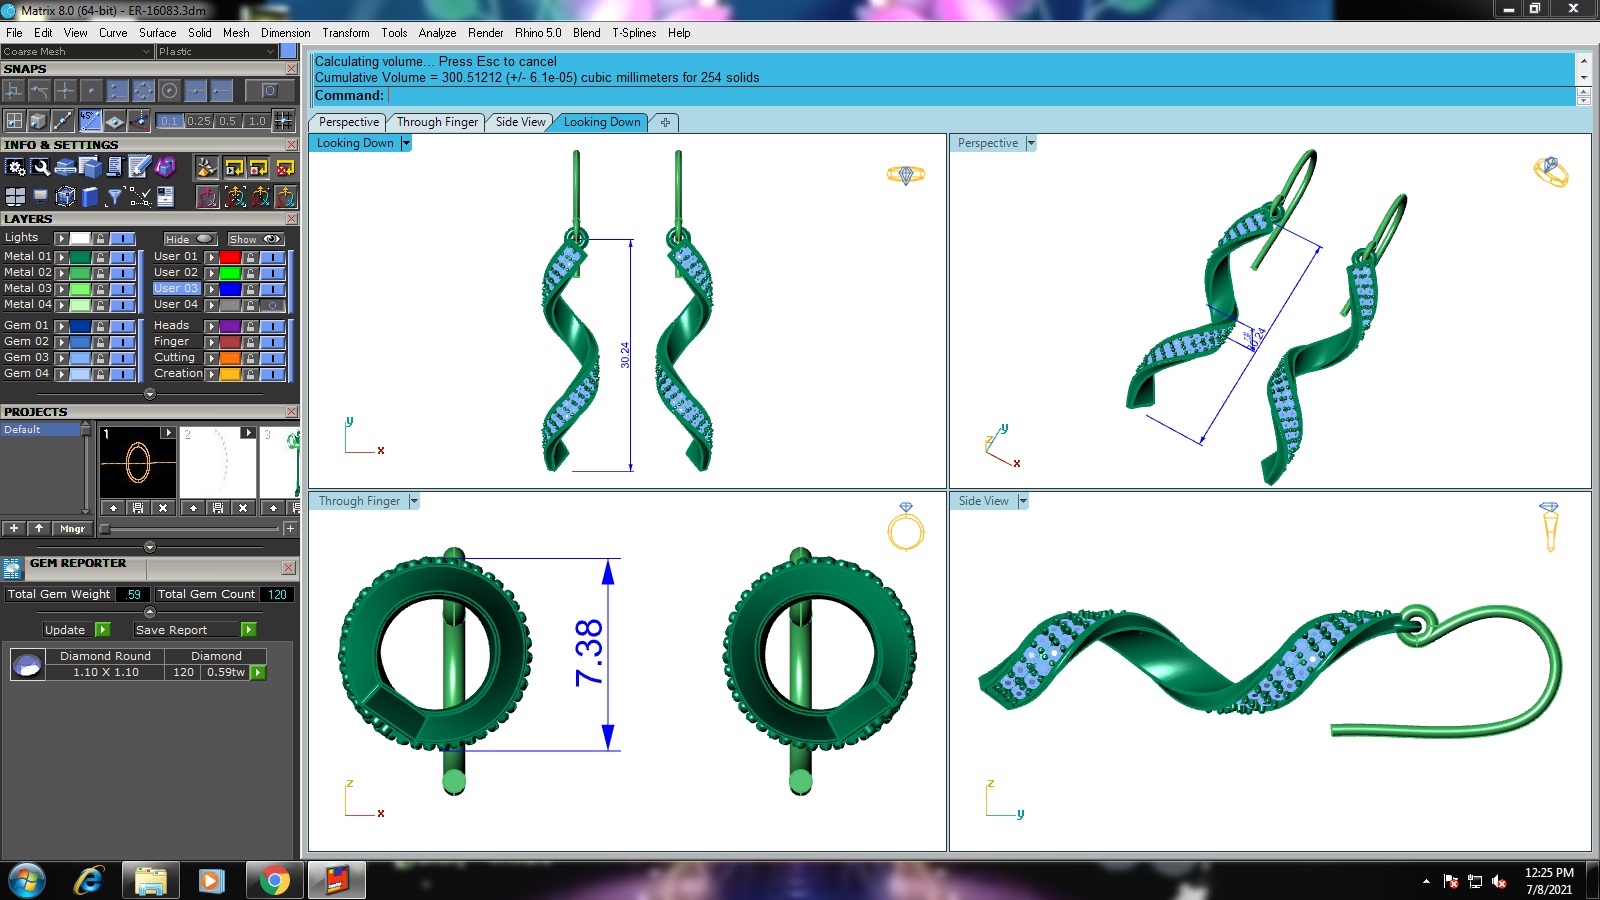Lock the Metal 02 layer
Viewport: 1600px width, 900px height.
pyautogui.click(x=101, y=273)
